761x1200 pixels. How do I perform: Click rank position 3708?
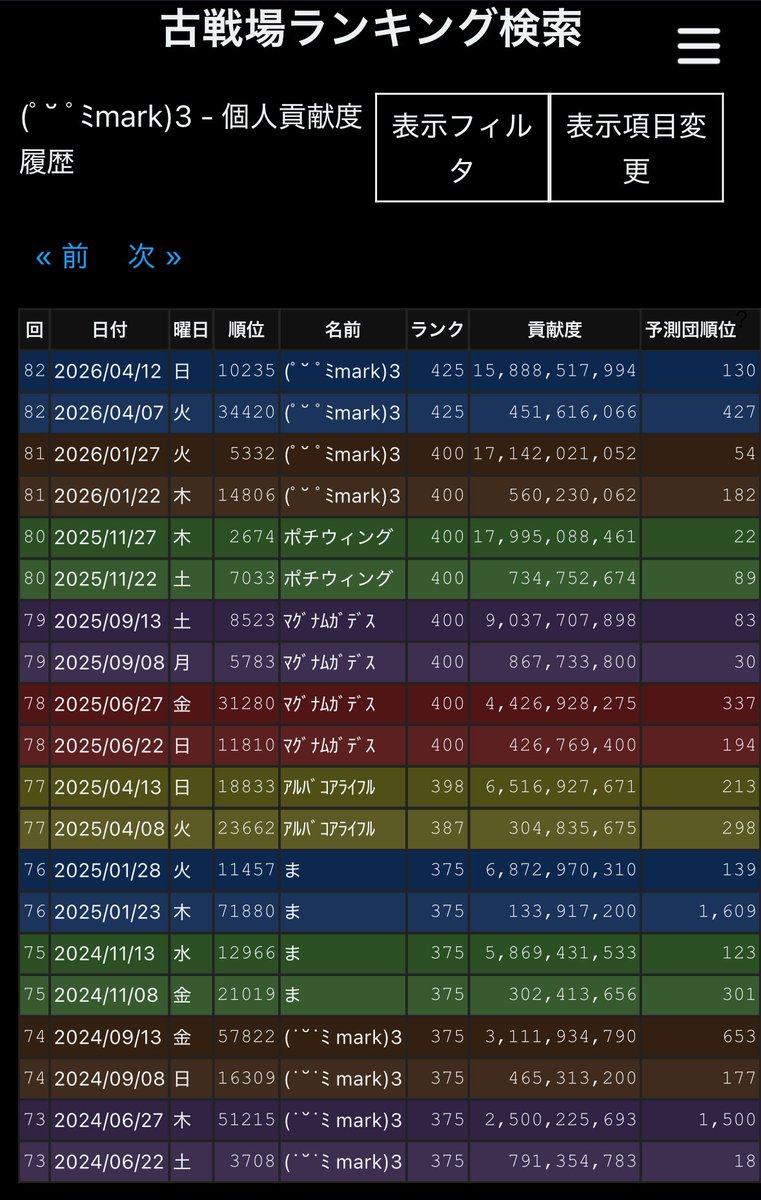point(252,1162)
